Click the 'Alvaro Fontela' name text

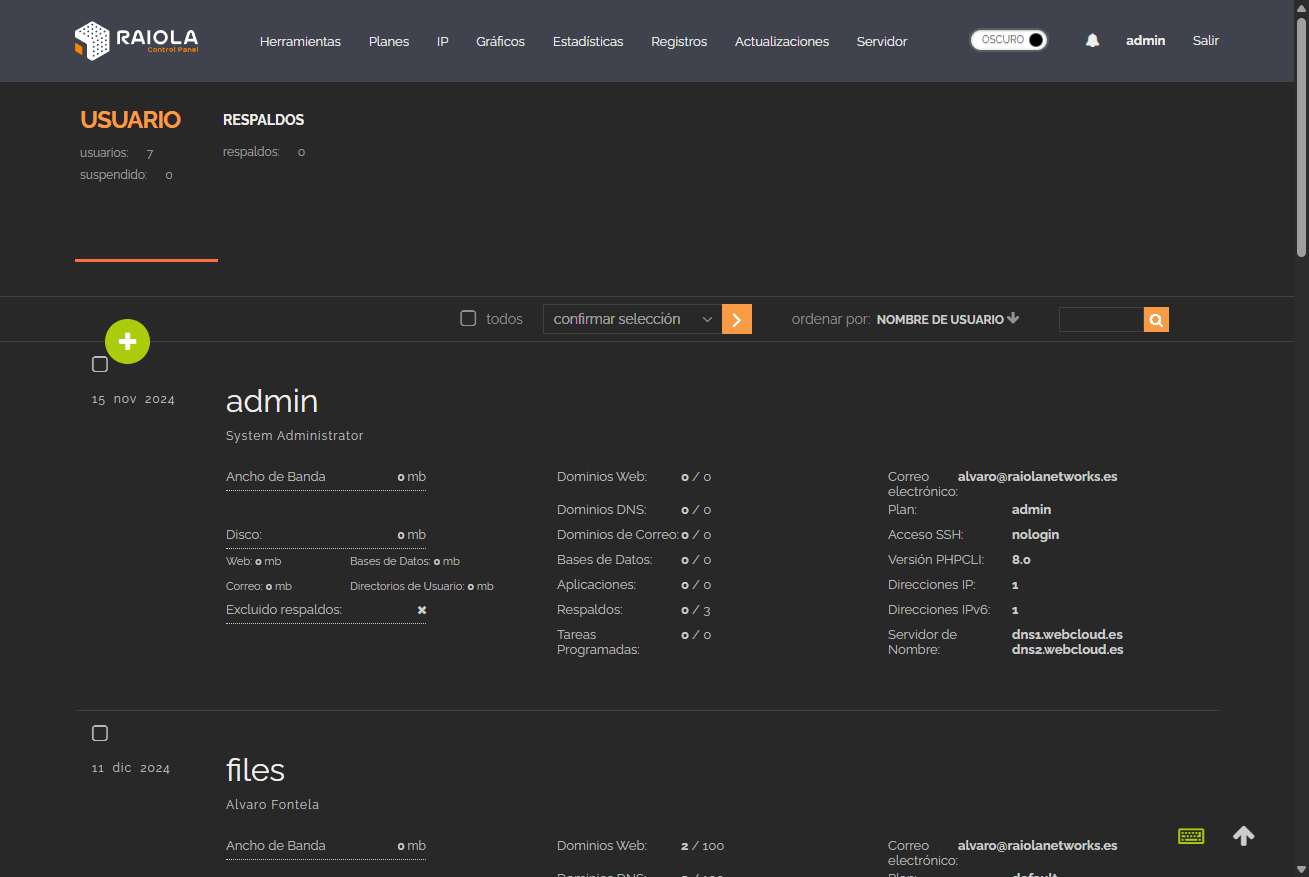[273, 805]
